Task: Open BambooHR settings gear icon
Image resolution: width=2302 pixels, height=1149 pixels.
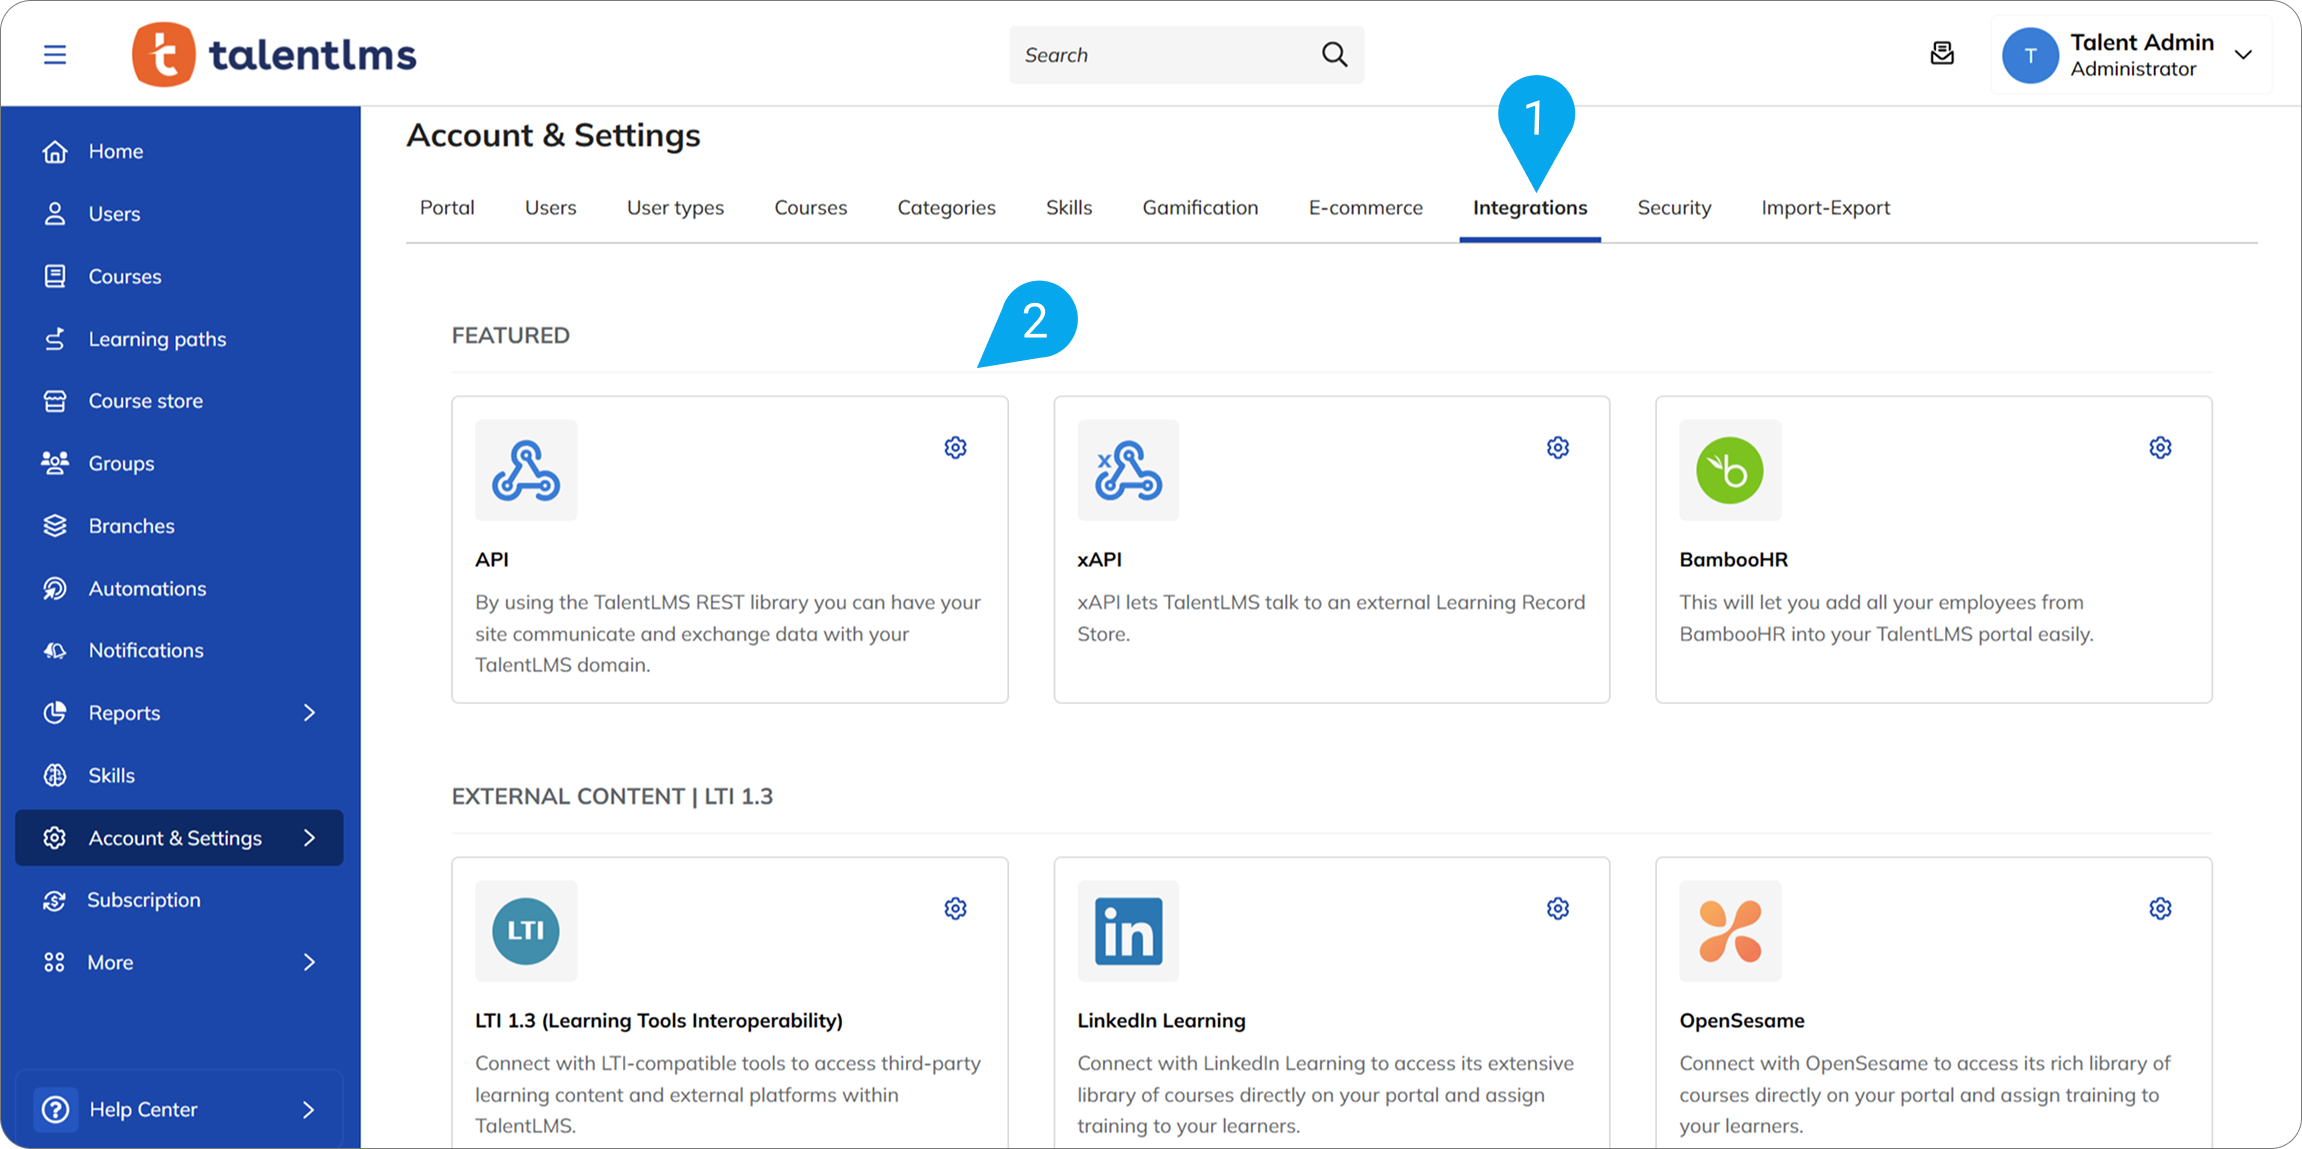Action: tap(2160, 448)
